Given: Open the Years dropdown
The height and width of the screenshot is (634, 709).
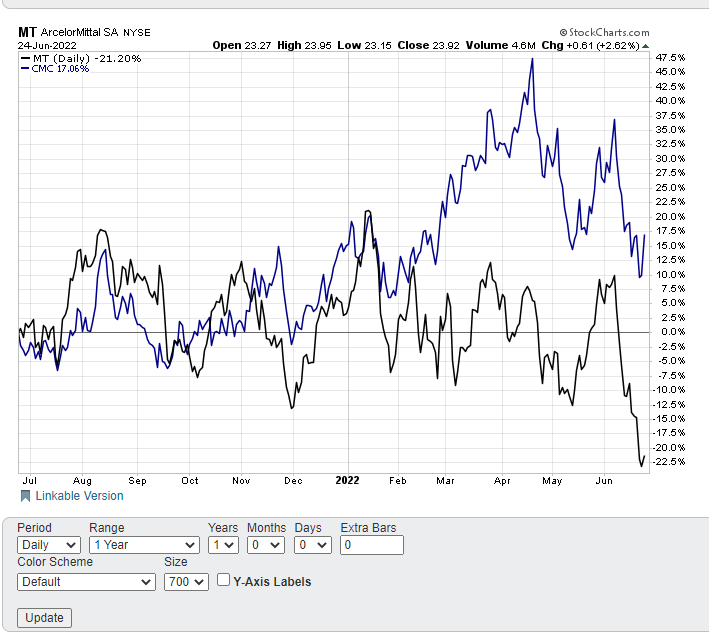Looking at the screenshot, I should (x=223, y=545).
